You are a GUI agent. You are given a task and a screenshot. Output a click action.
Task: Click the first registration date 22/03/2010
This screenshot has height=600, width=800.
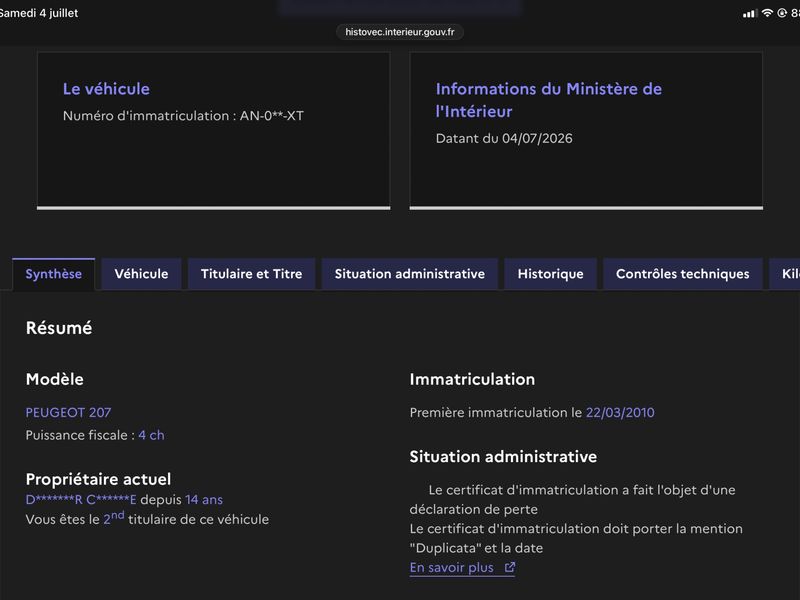coord(620,412)
